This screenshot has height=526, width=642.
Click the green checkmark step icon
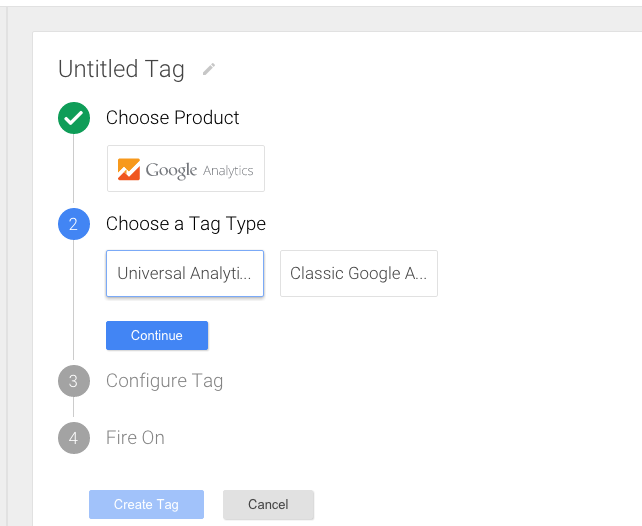click(x=74, y=118)
